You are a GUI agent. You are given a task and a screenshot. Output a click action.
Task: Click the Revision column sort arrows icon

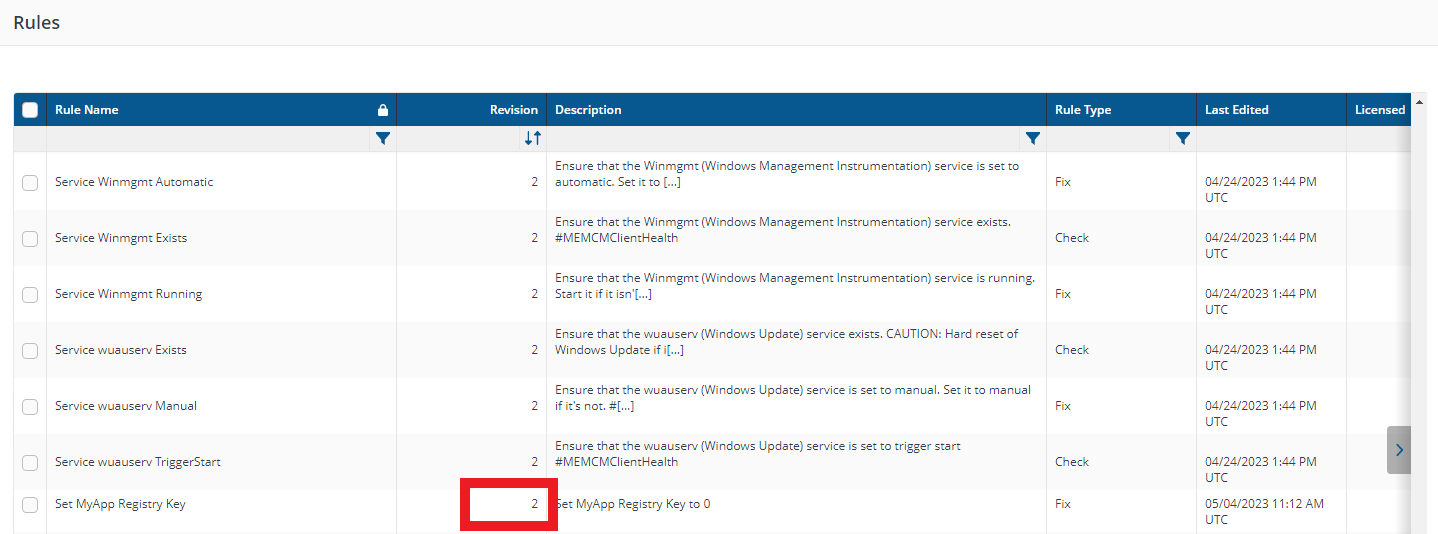[532, 138]
